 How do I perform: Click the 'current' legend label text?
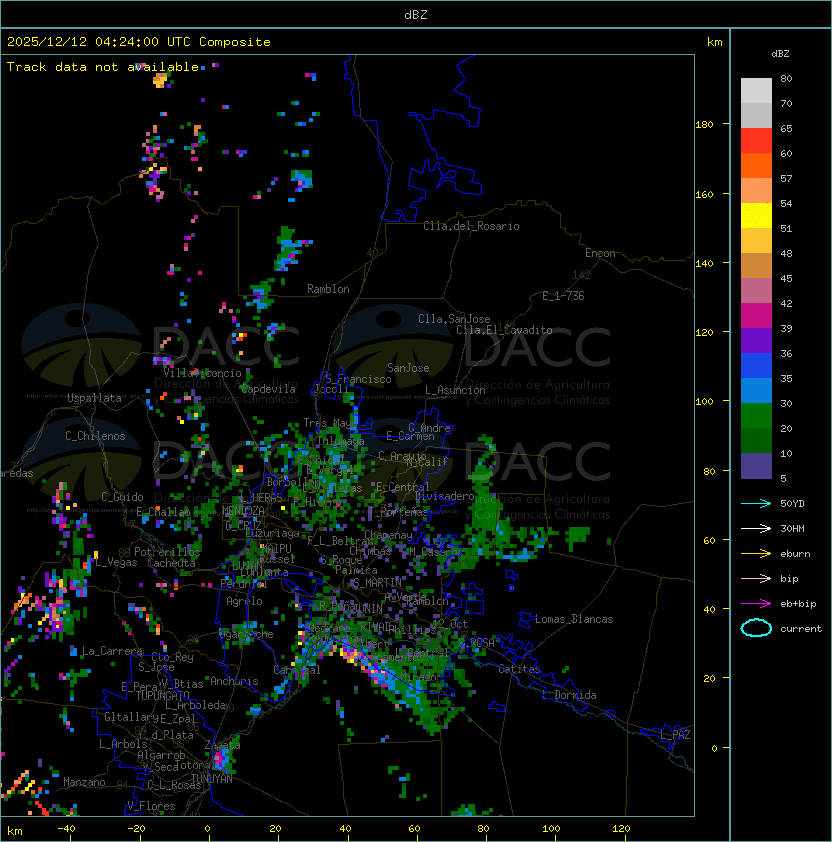point(801,628)
